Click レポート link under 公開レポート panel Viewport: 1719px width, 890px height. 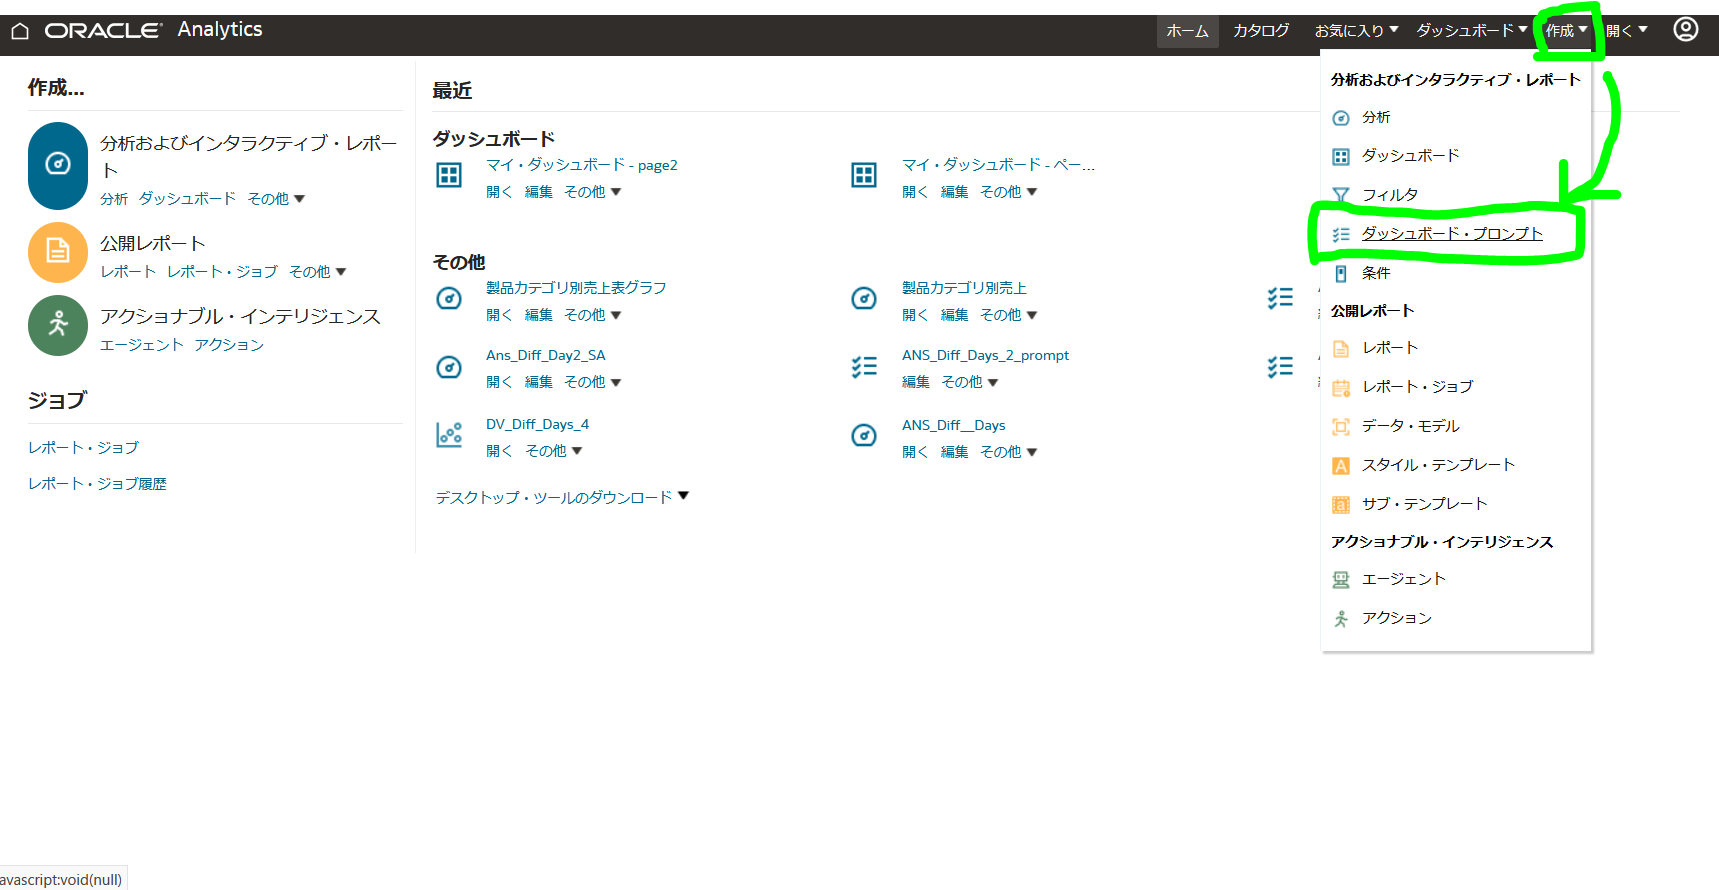(128, 272)
